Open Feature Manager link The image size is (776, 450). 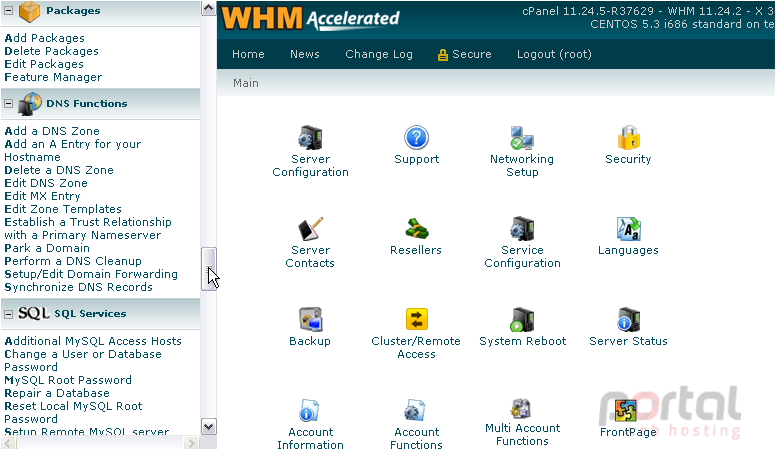pos(53,77)
